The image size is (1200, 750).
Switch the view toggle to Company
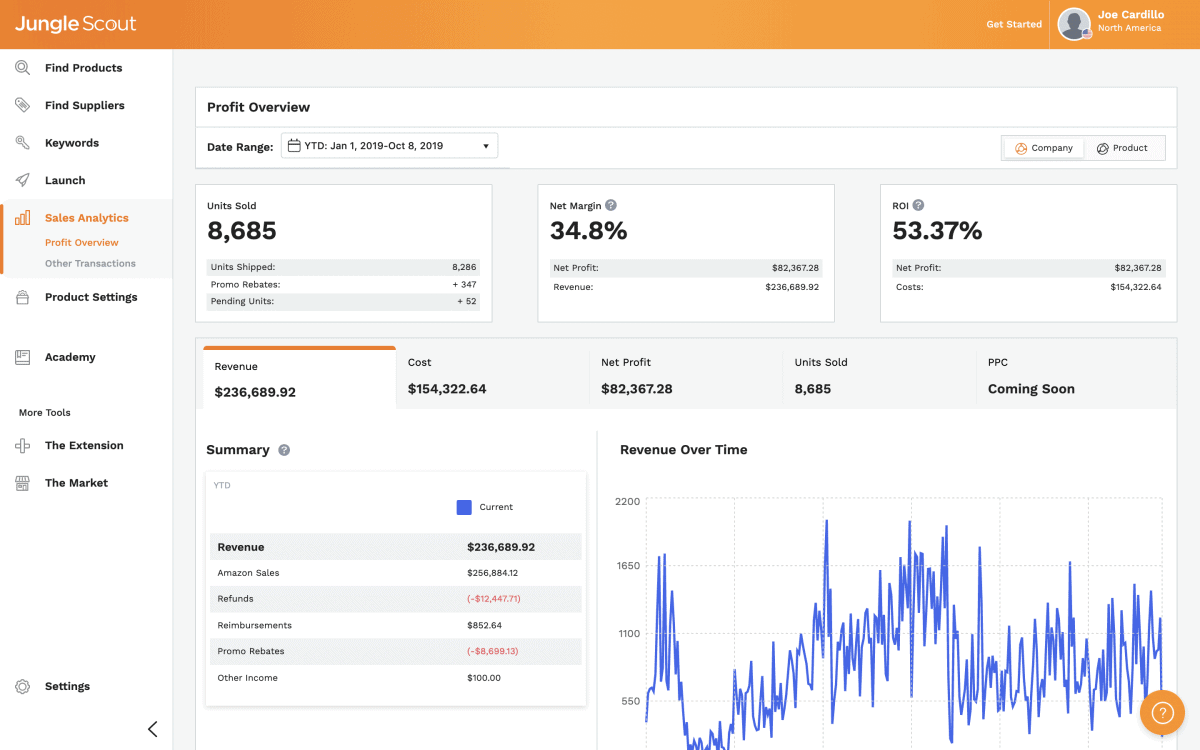pos(1044,148)
